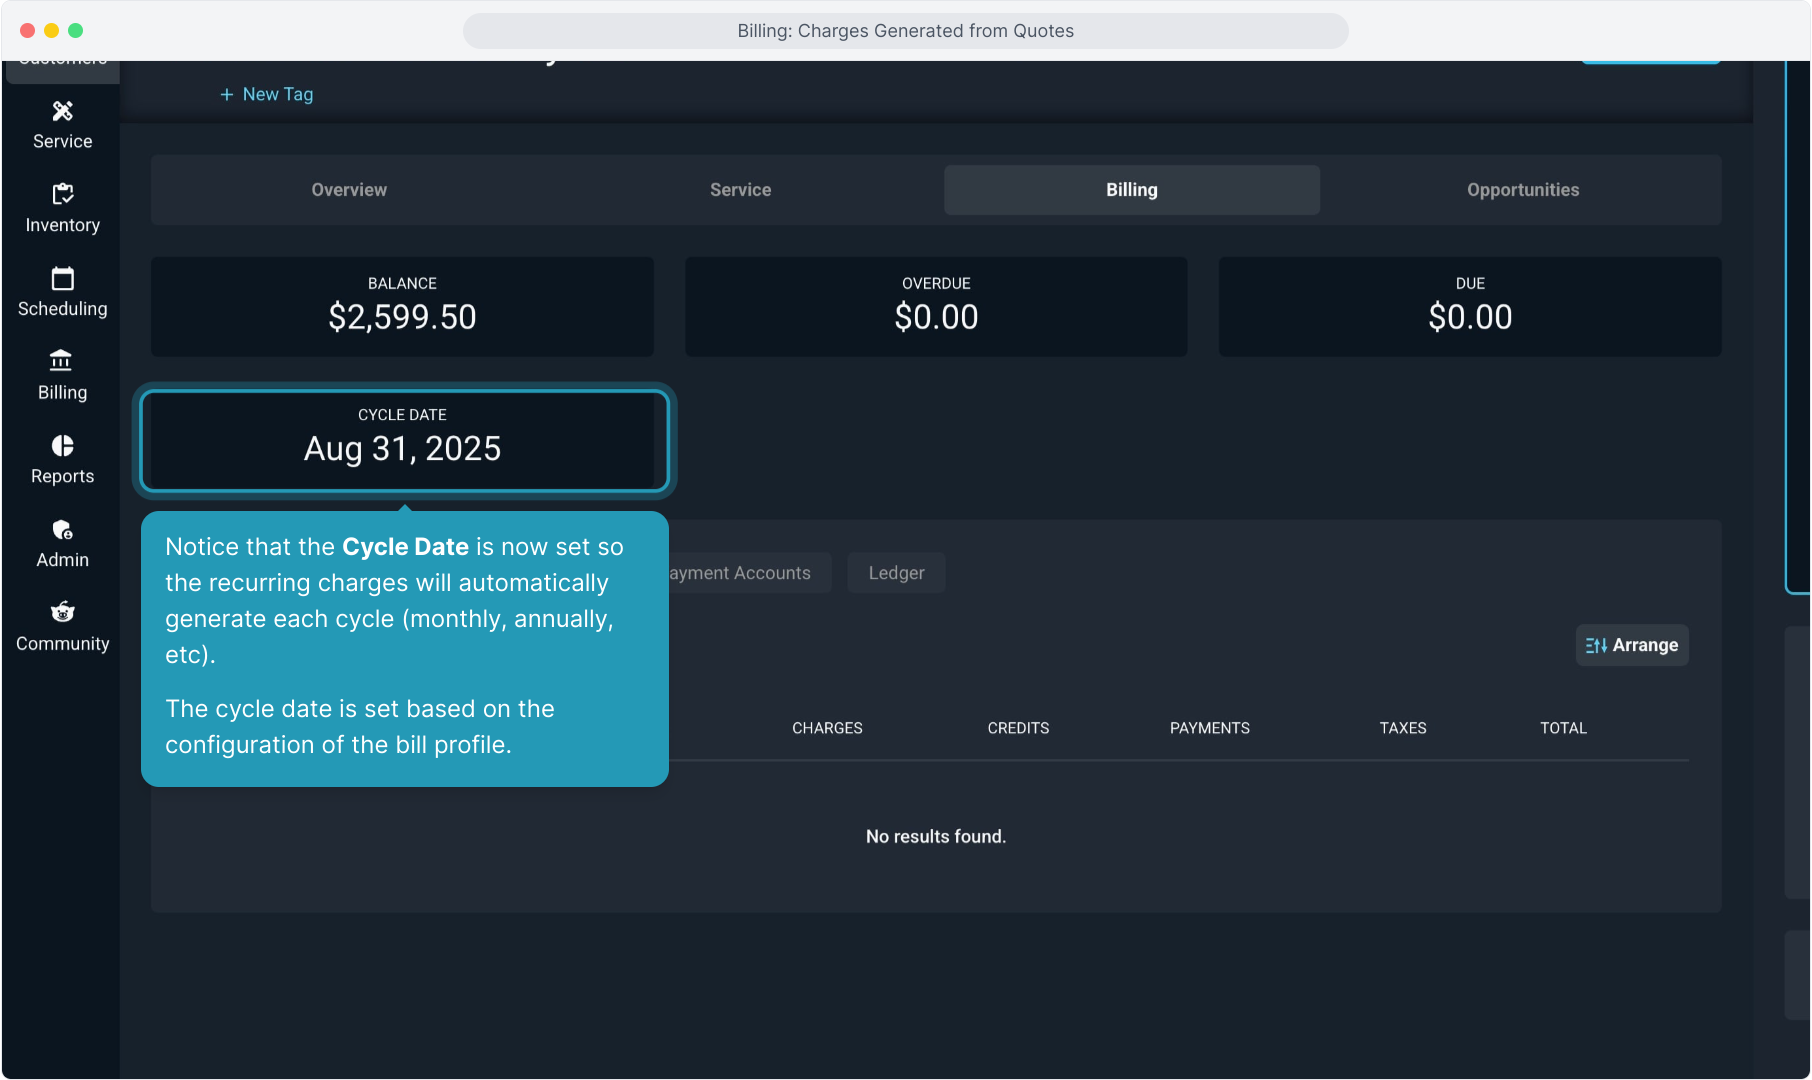Open the Service sidebar wrench icon

tap(62, 111)
